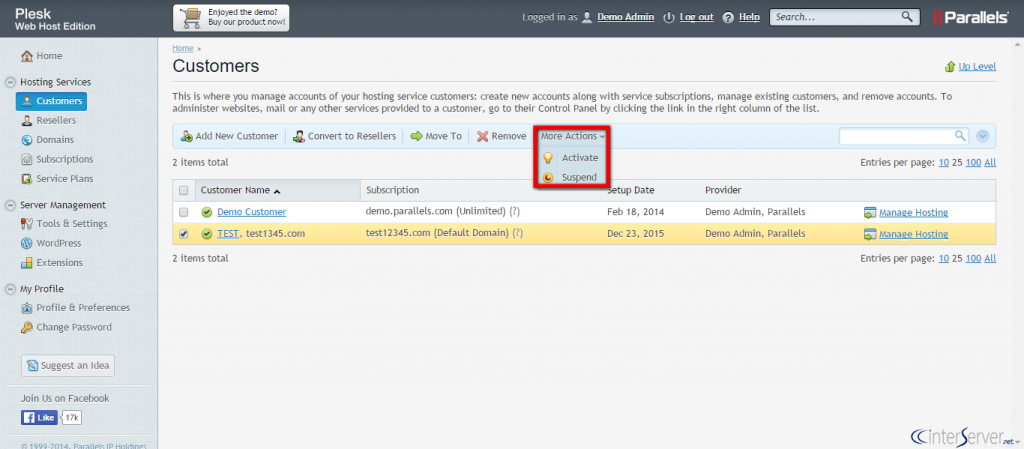Click the Demo Customer link
The width and height of the screenshot is (1024, 449).
[x=251, y=212]
